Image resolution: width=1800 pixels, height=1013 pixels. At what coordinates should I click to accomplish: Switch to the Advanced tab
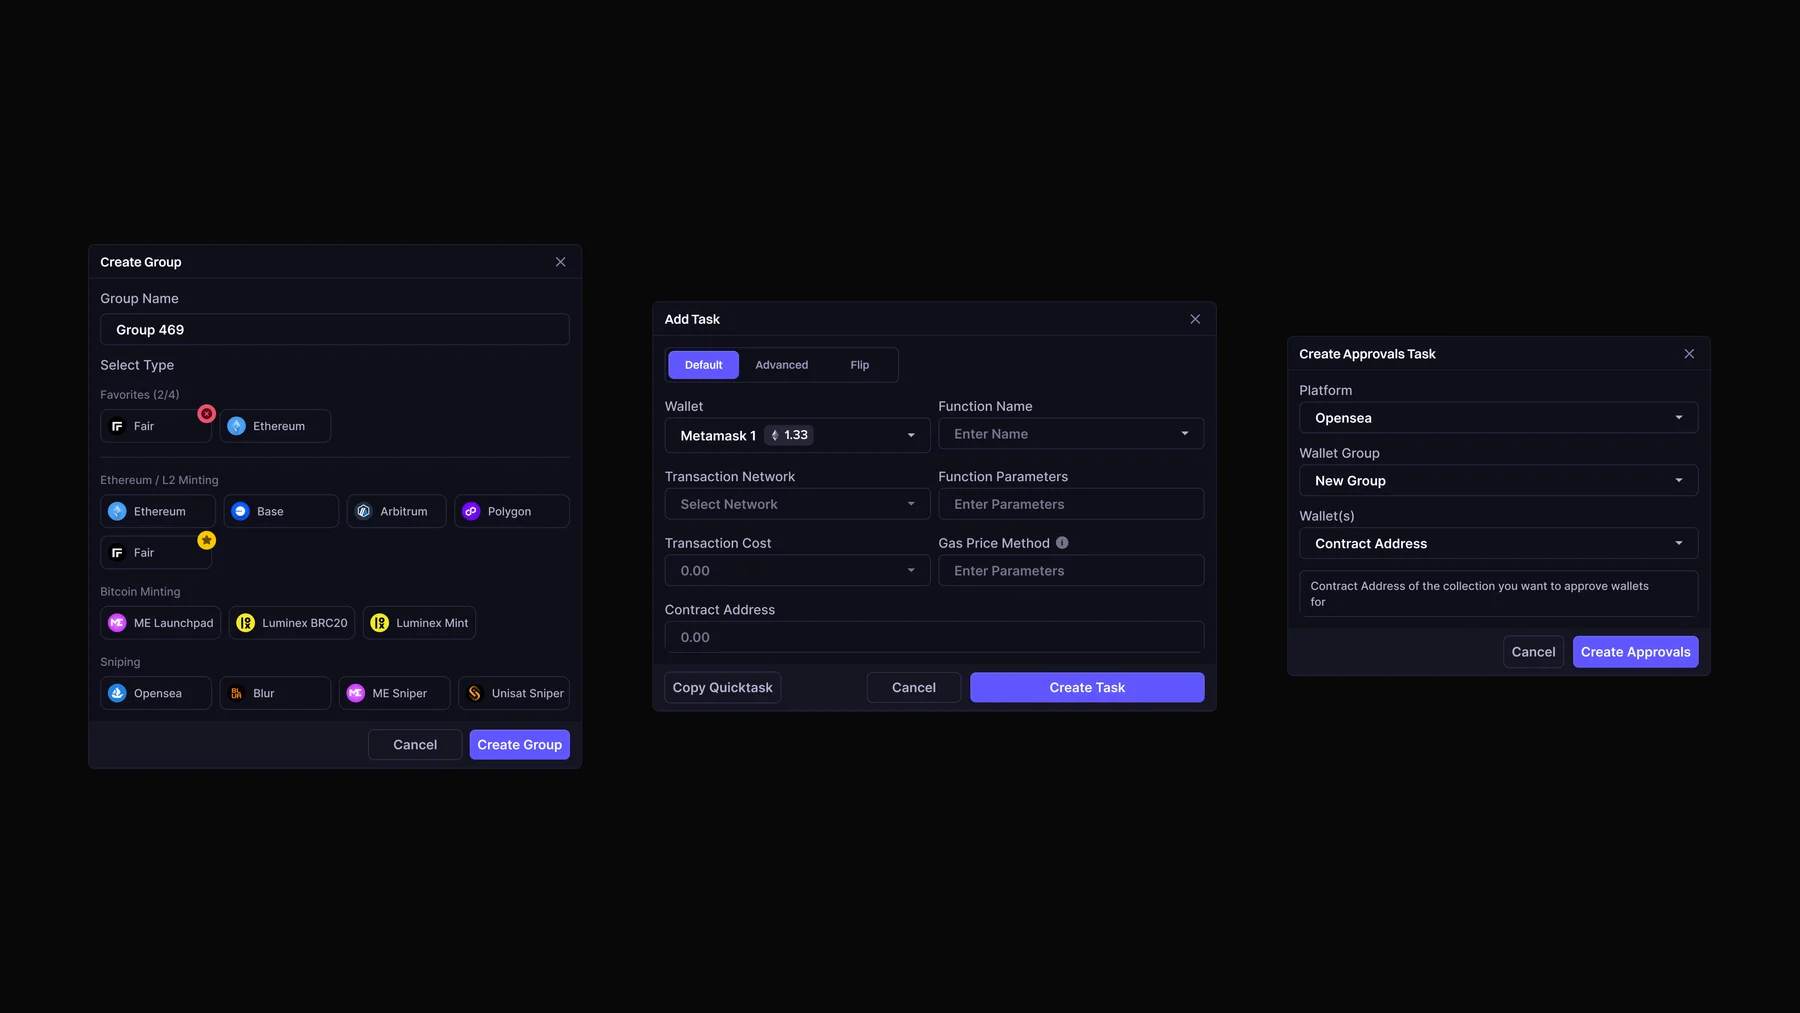781,365
